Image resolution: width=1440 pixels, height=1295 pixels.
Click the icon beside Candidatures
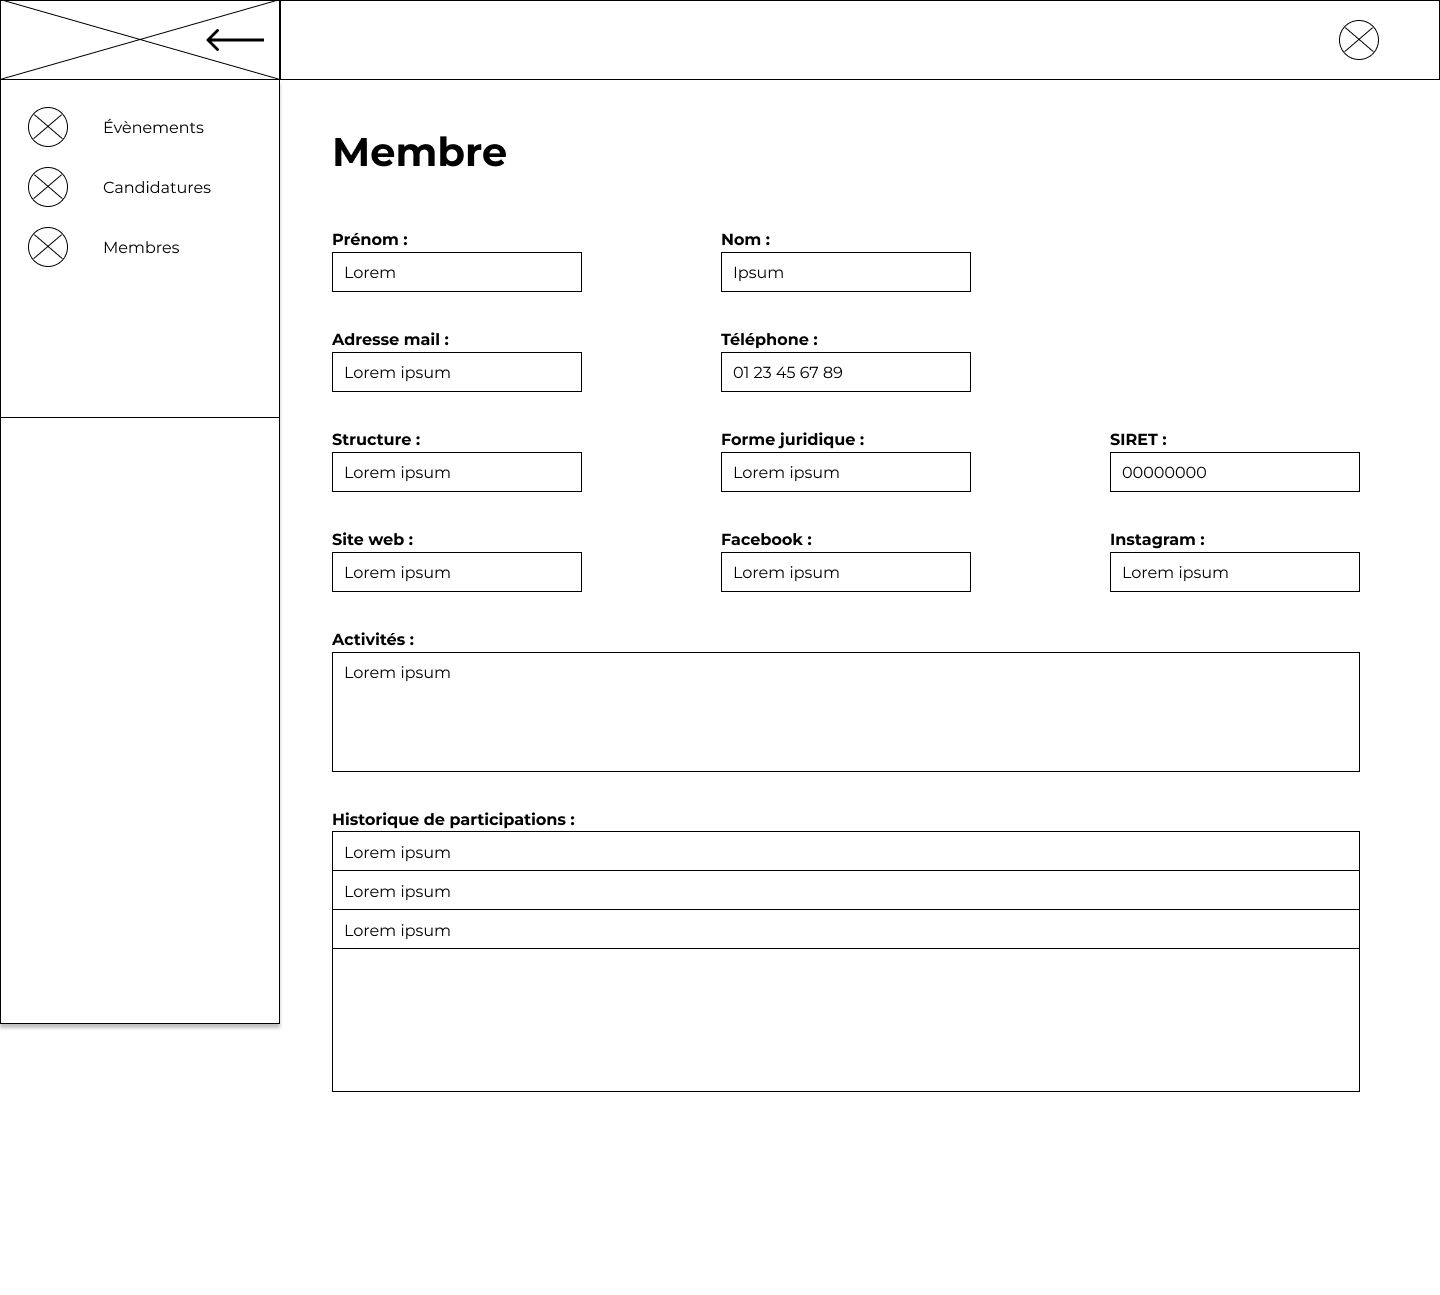[x=48, y=187]
